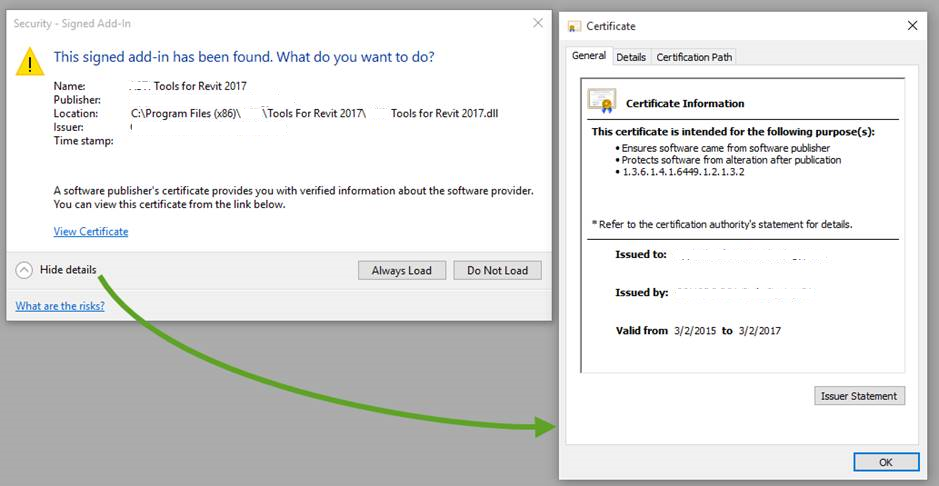Click the Issuer: label in the security dialog
This screenshot has height=486, width=939.
click(68, 127)
